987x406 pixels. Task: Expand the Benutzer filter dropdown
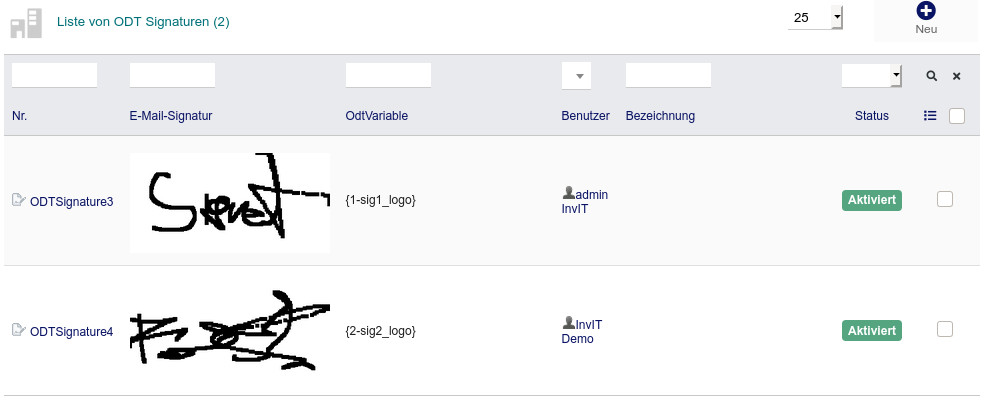(x=577, y=76)
